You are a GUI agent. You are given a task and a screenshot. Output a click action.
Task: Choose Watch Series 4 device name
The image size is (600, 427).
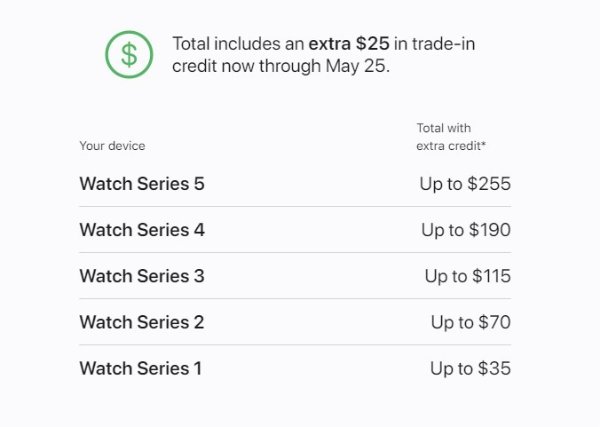point(142,230)
